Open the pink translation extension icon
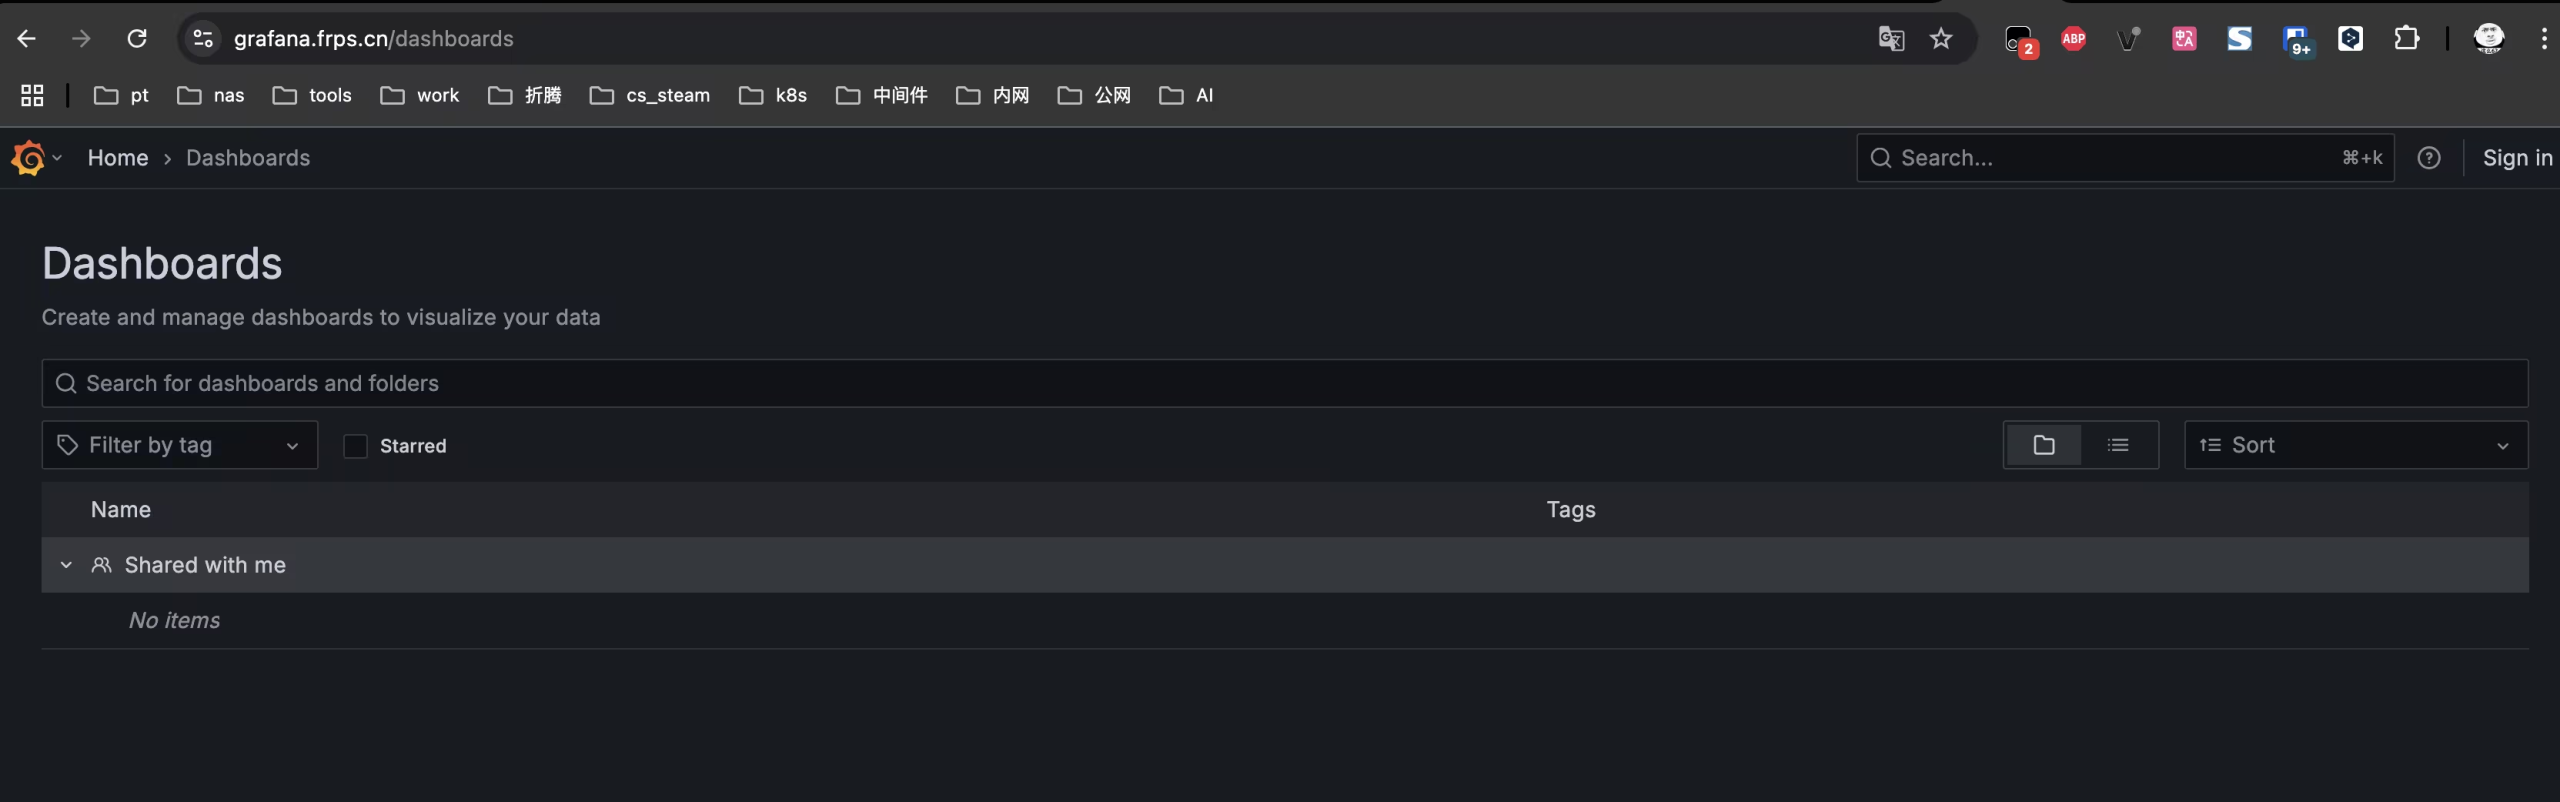2560x802 pixels. pos(2184,39)
